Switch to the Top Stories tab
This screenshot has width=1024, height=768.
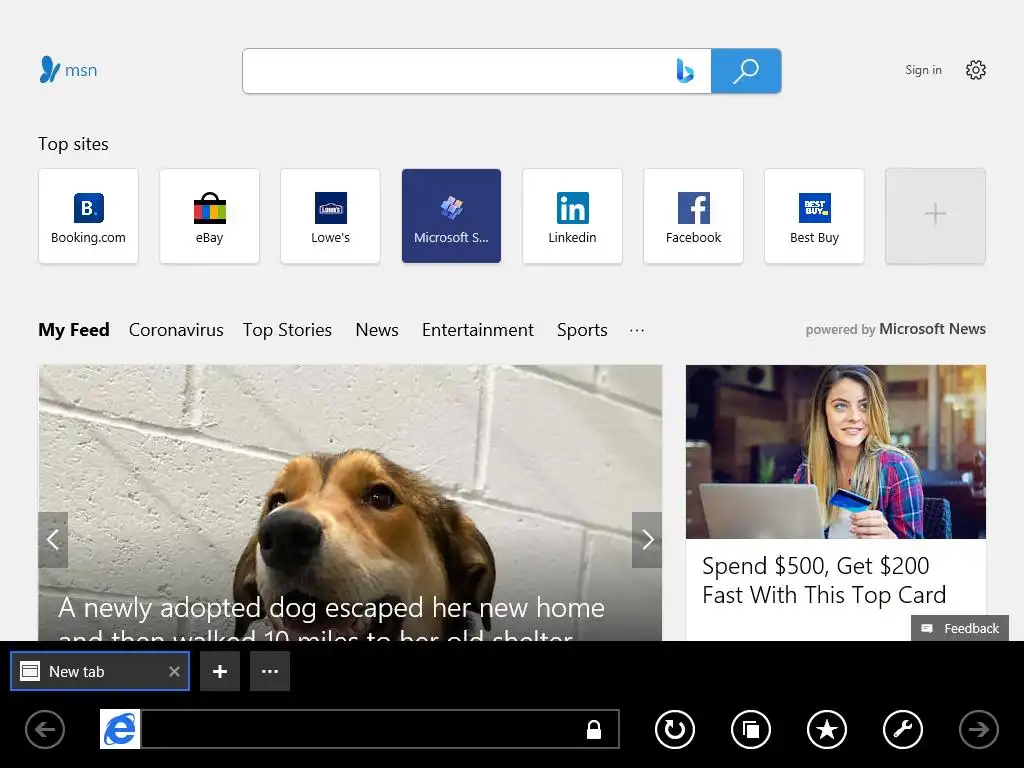(x=287, y=330)
